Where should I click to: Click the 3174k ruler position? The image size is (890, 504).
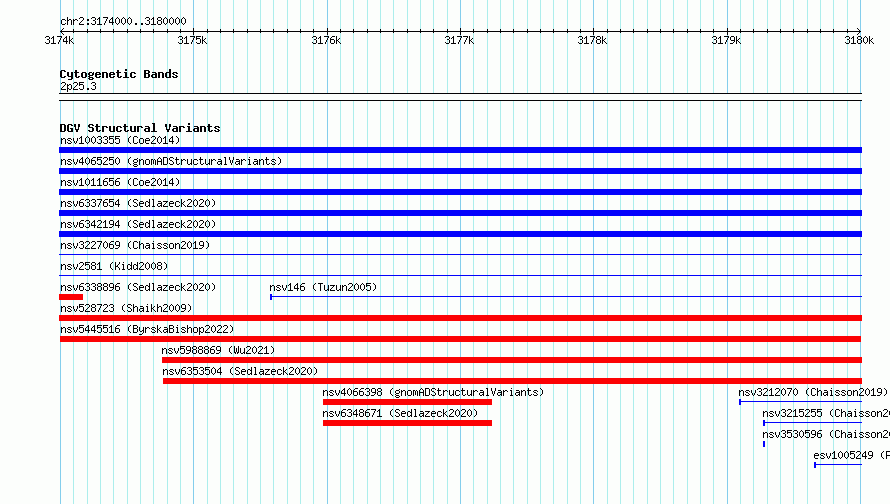click(59, 40)
